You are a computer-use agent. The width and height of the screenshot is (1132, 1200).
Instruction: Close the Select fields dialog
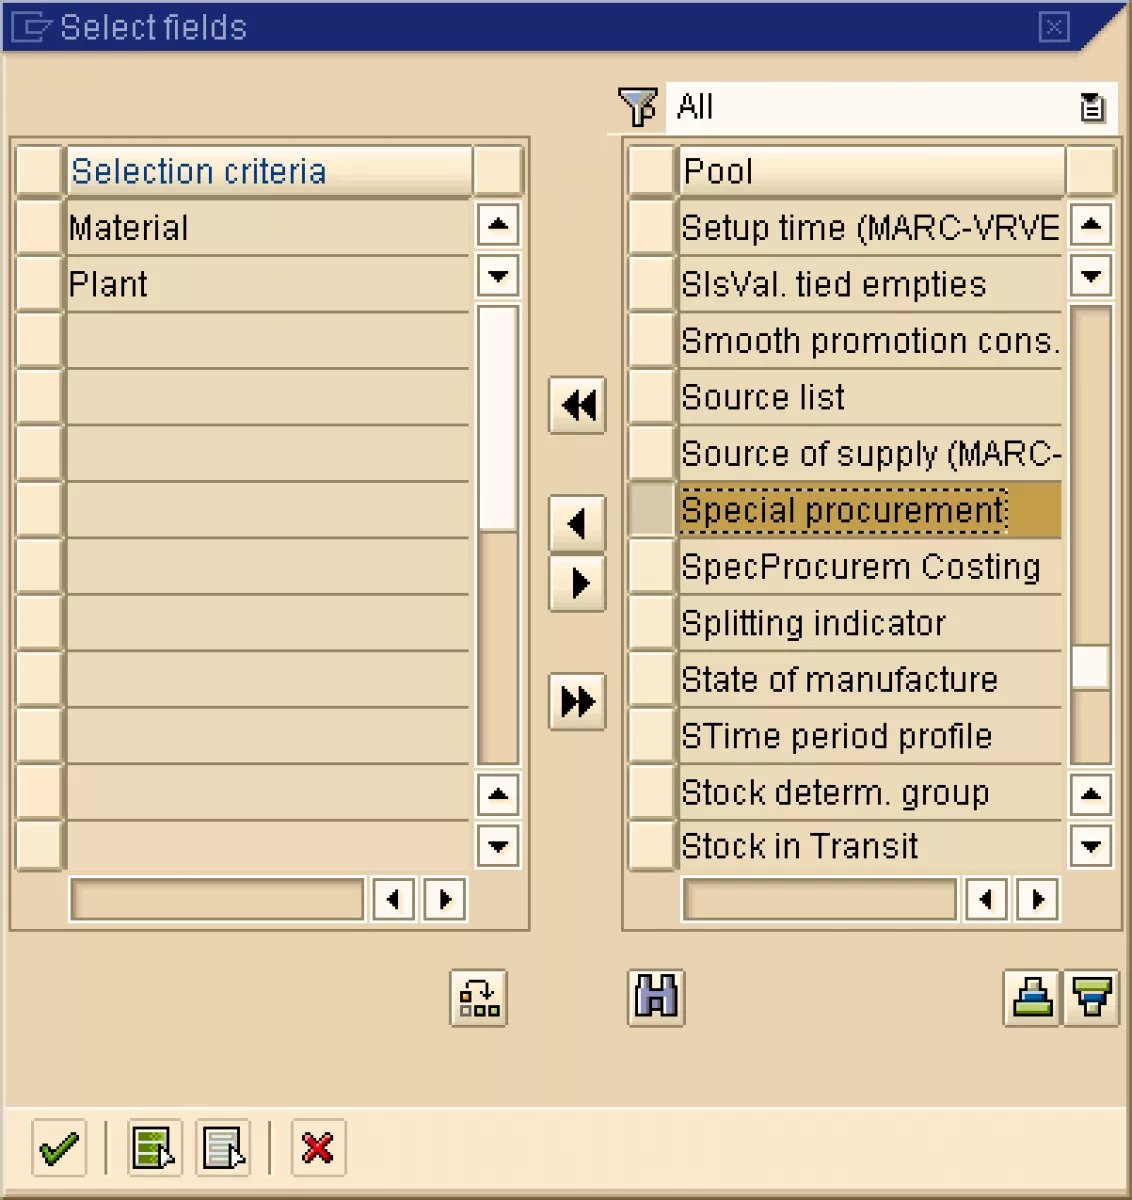1054,27
